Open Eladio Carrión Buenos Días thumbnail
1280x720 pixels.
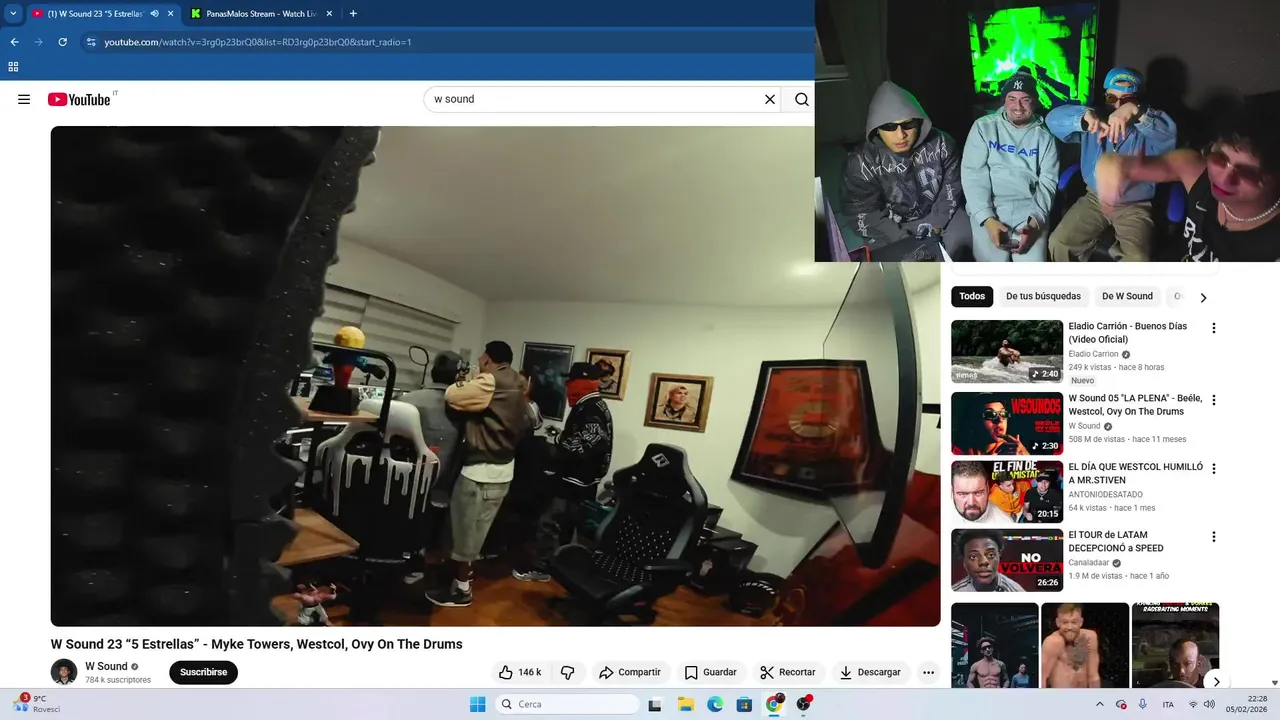(1007, 351)
